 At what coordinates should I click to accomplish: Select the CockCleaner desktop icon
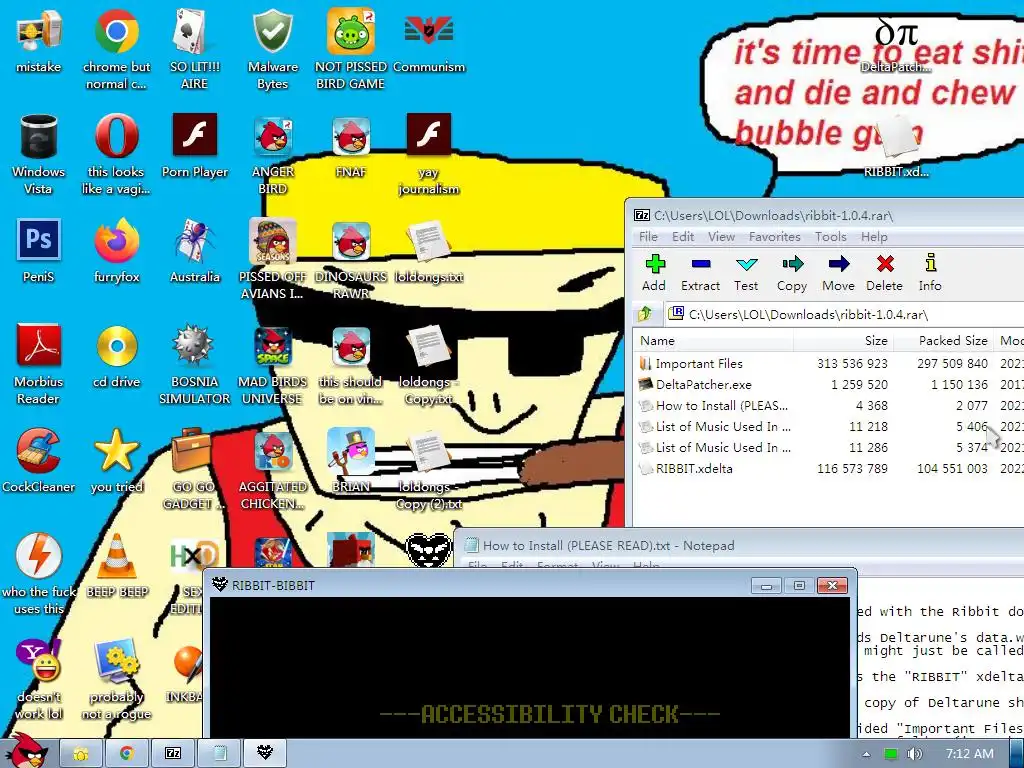tap(38, 460)
